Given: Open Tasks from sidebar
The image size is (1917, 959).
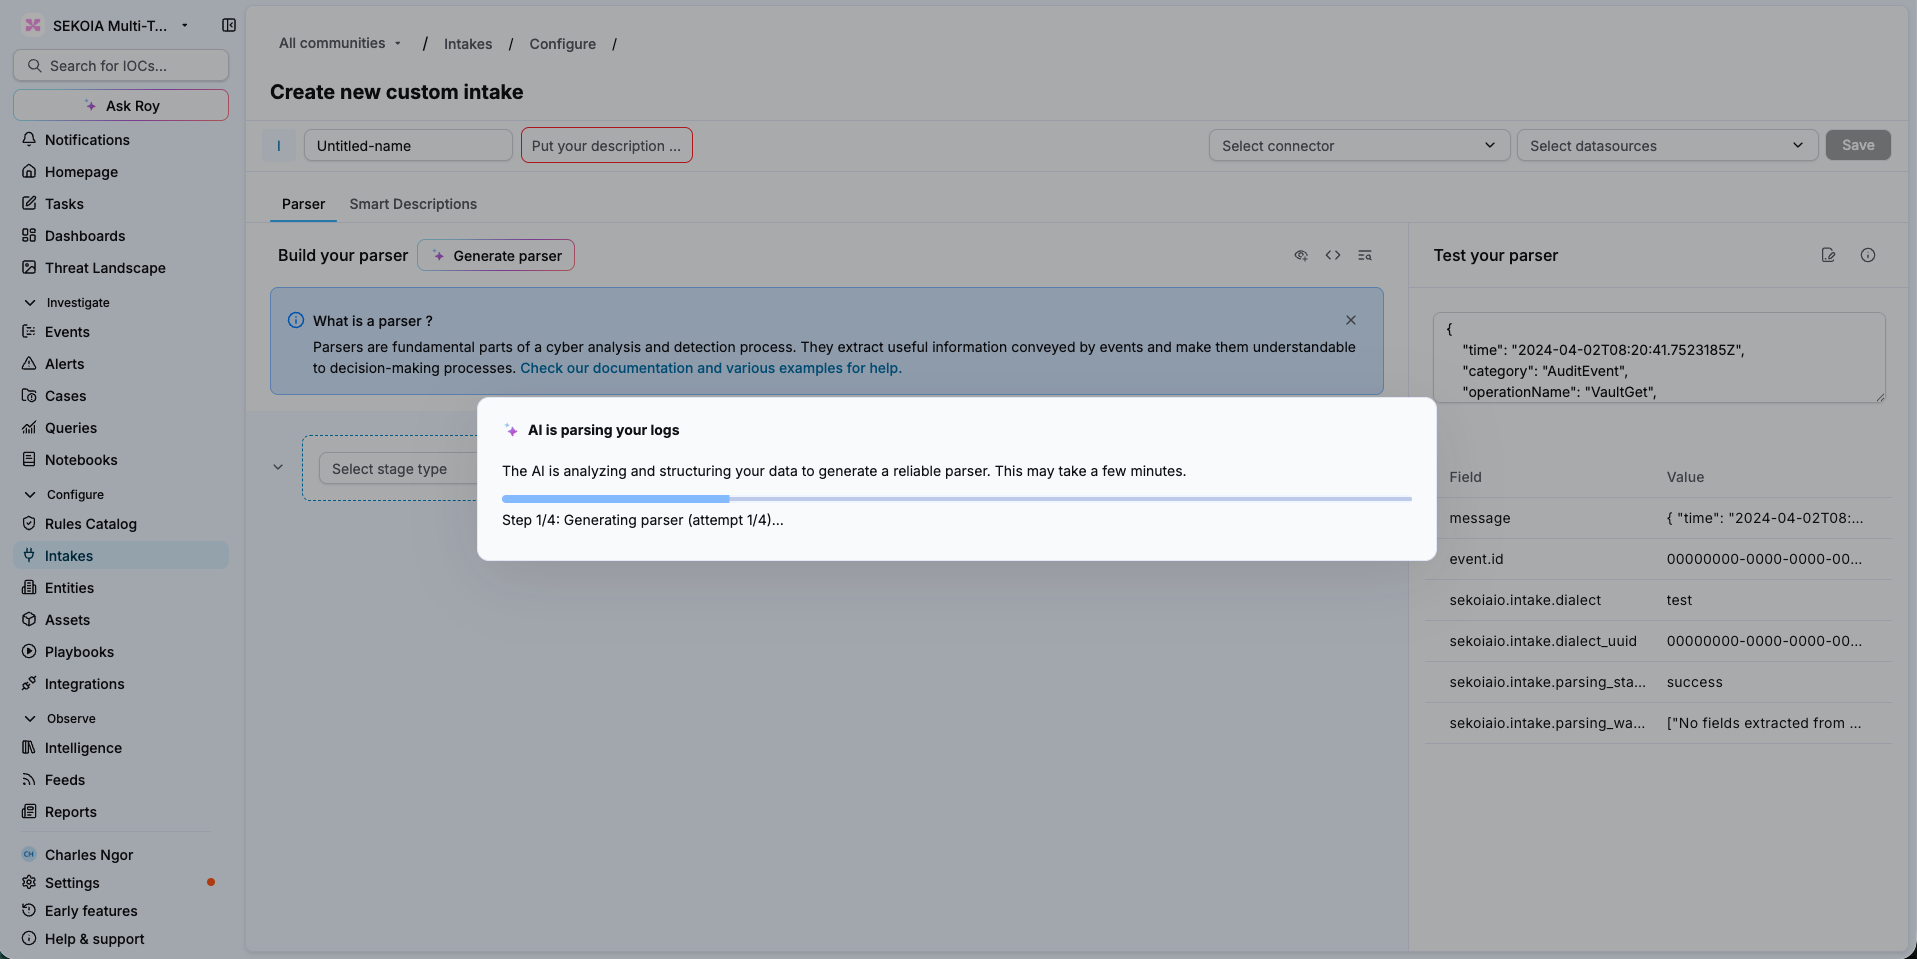Looking at the screenshot, I should [64, 204].
